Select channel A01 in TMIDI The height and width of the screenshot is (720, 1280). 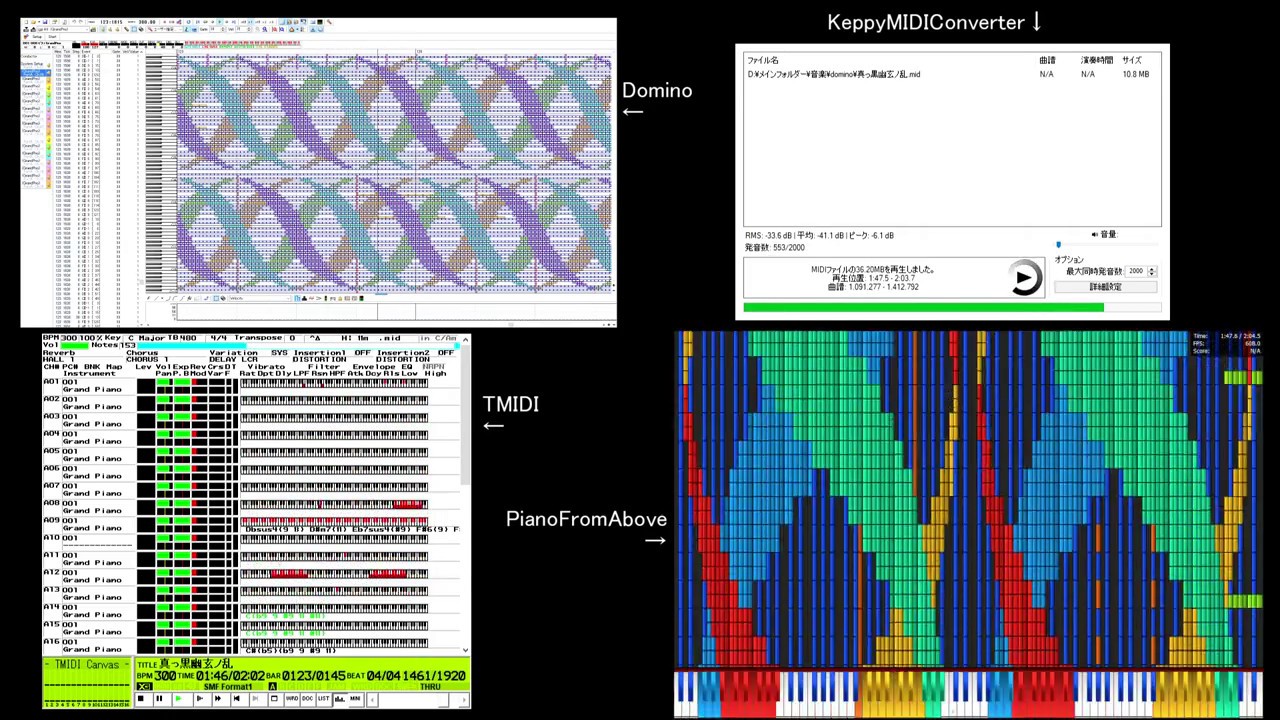click(x=52, y=382)
